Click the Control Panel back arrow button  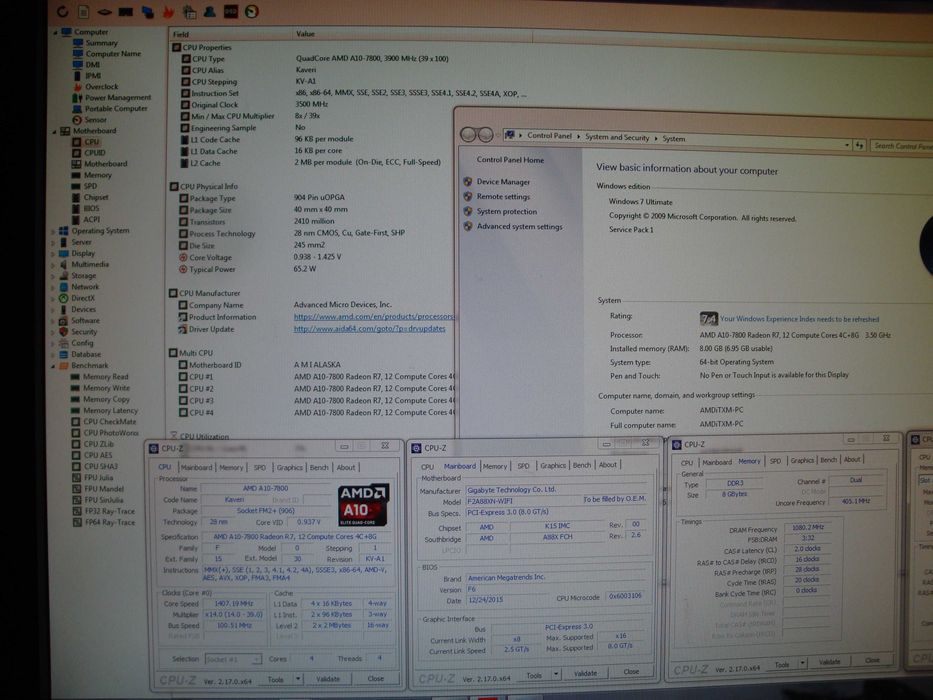468,135
